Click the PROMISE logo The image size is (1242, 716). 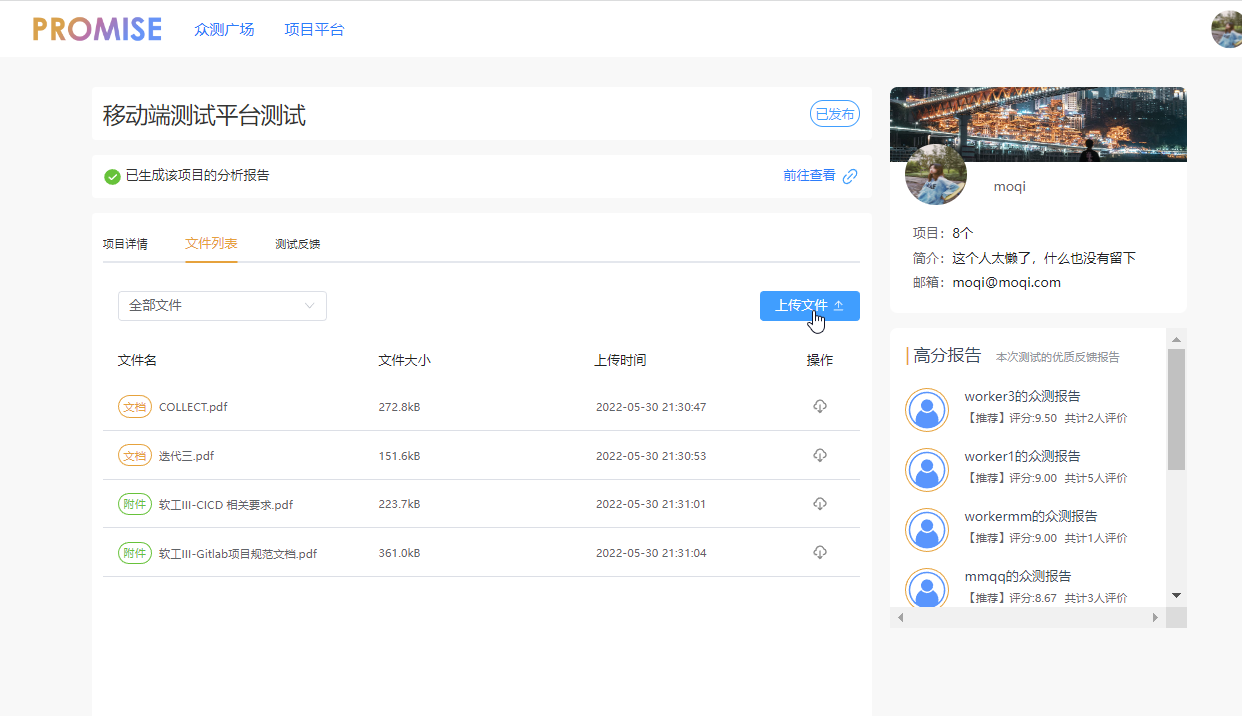click(97, 29)
